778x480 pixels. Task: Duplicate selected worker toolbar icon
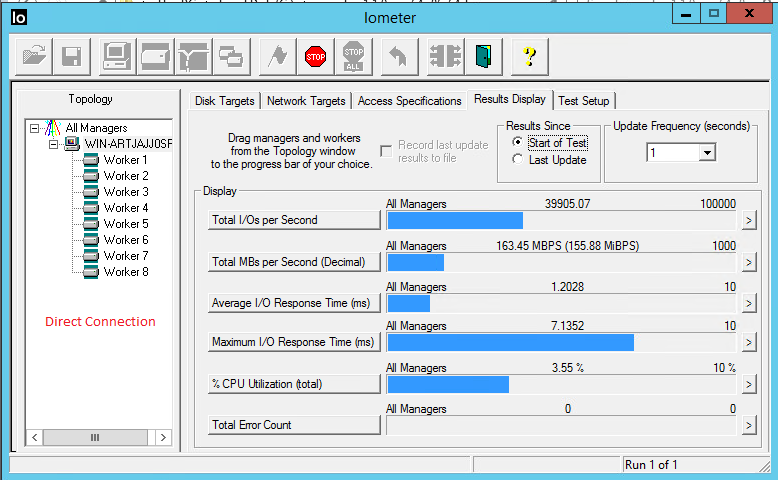pos(231,57)
